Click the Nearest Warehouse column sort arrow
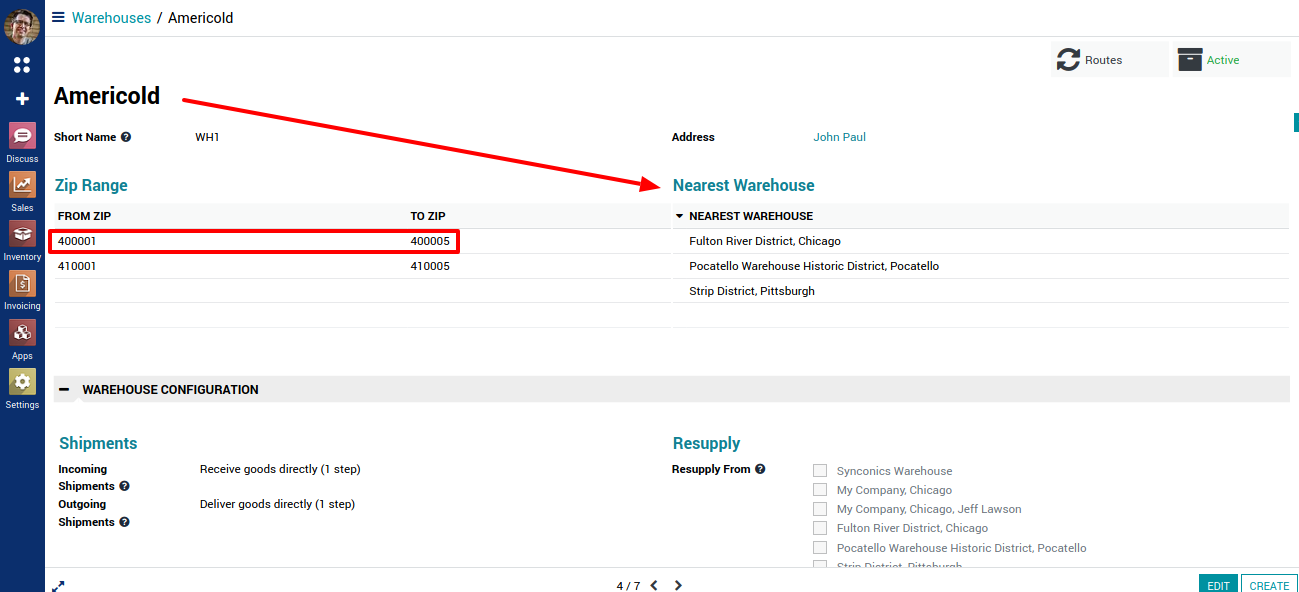 coord(680,216)
